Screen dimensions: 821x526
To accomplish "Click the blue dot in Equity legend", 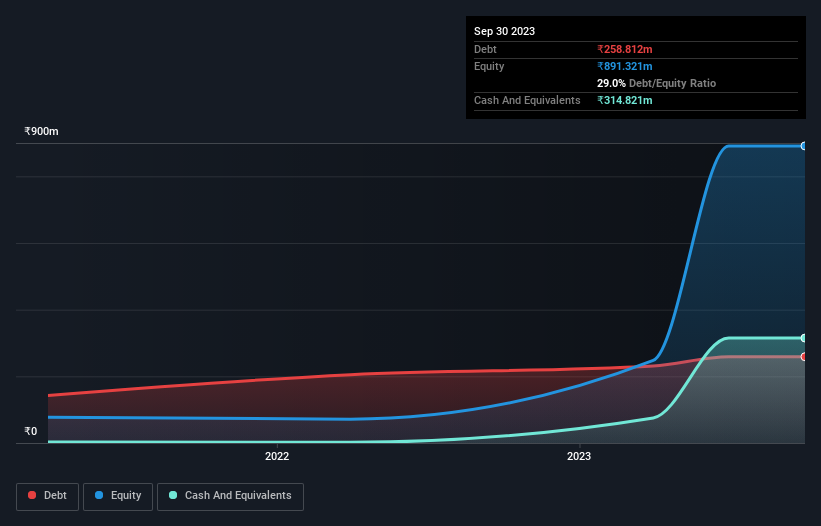I will 99,495.
